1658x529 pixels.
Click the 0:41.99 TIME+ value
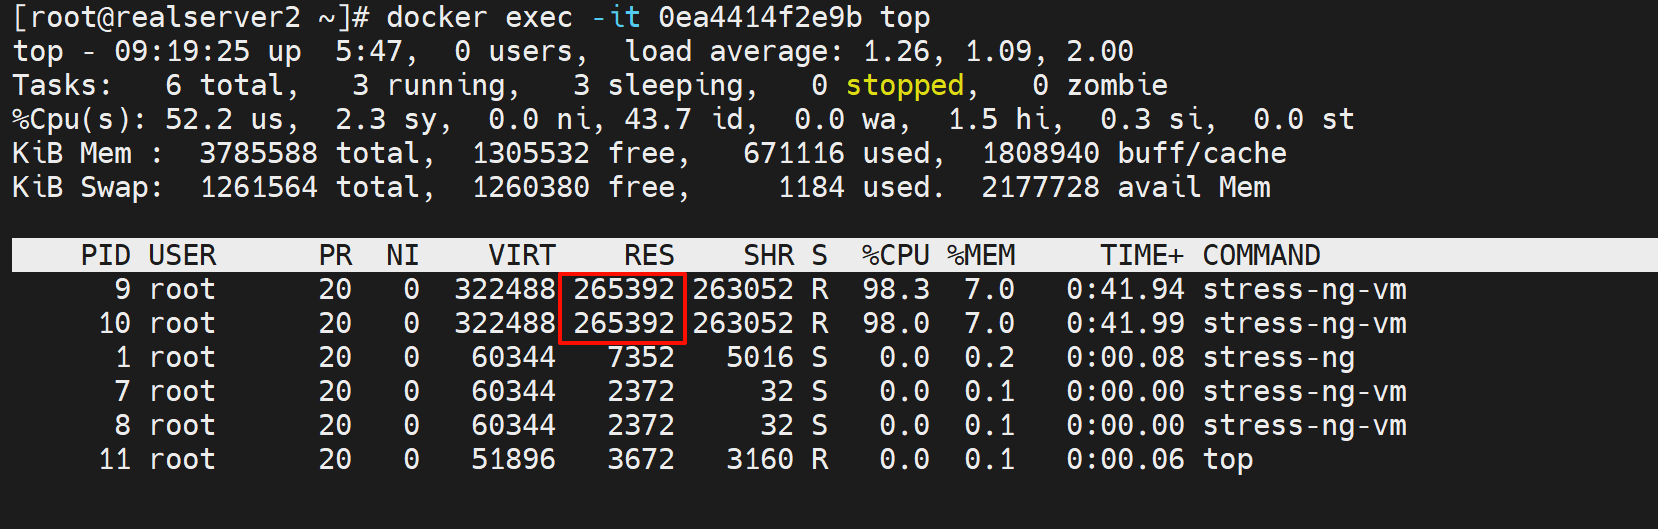point(1125,323)
